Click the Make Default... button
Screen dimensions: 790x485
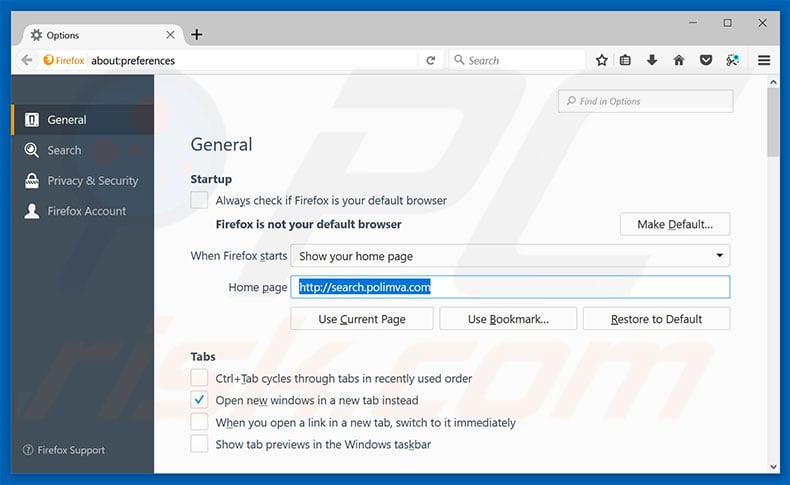click(675, 224)
